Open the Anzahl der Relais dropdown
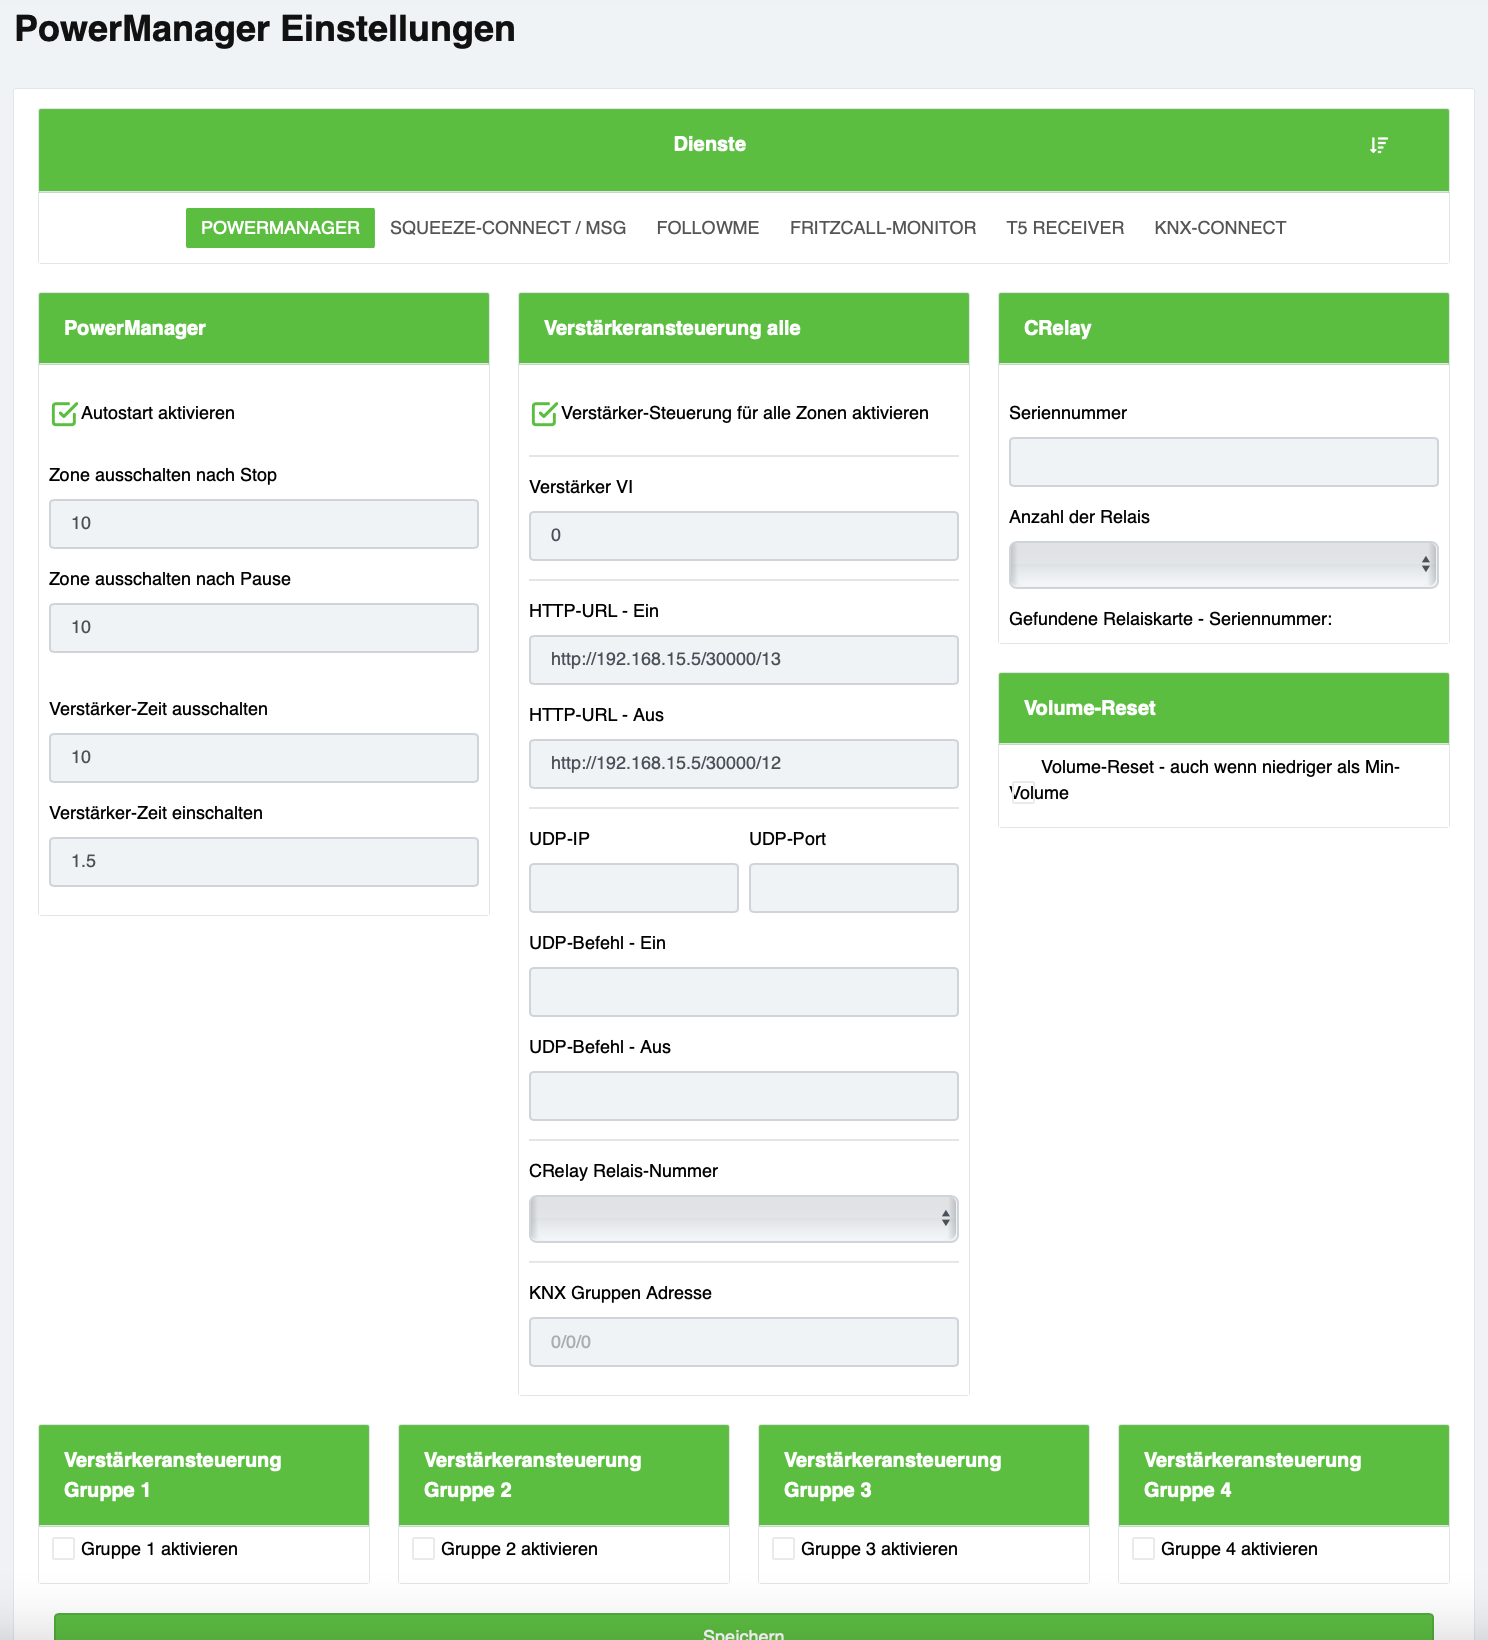1488x1640 pixels. (1224, 565)
